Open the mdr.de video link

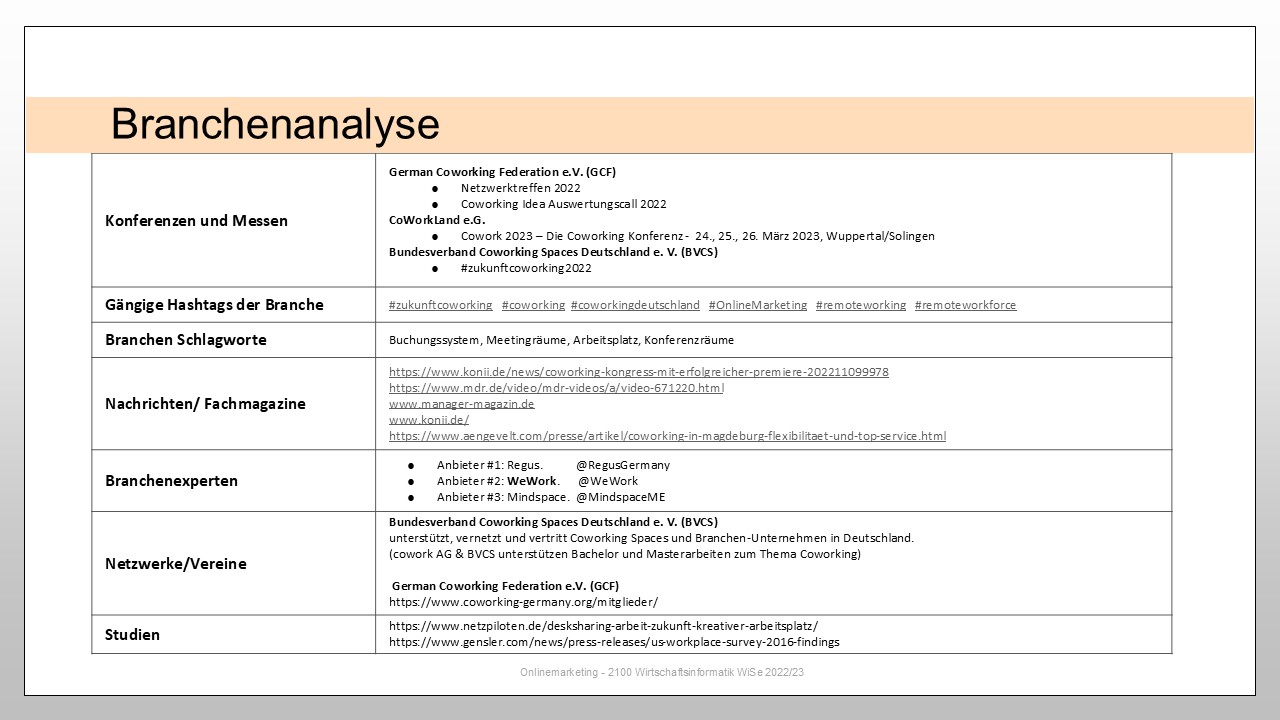[x=556, y=388]
